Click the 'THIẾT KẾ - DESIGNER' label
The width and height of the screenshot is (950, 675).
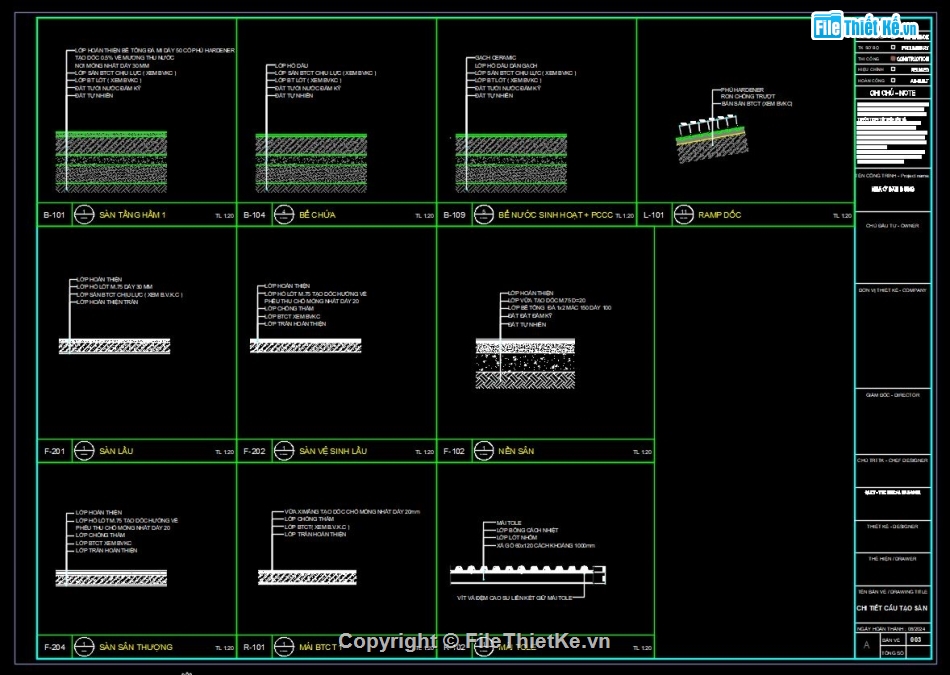[x=892, y=527]
